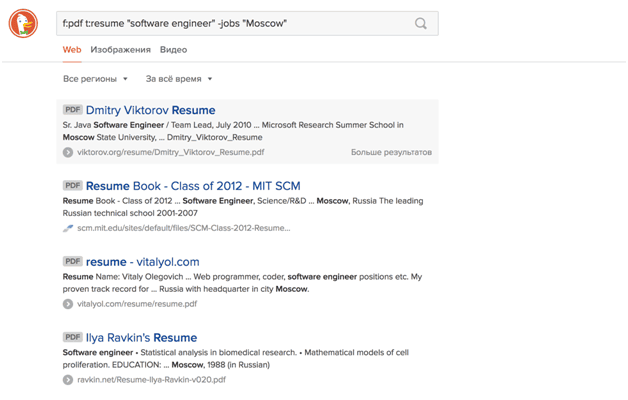This screenshot has width=628, height=400.
Task: Select the Web results tab
Action: (72, 49)
